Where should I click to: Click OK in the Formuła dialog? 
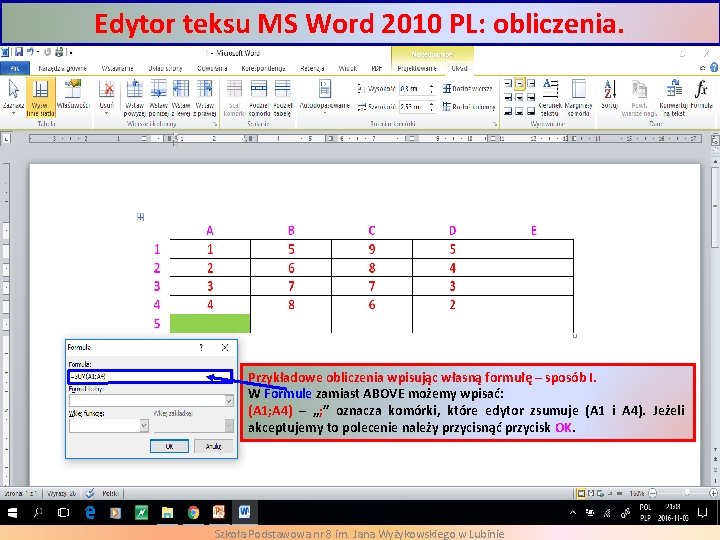pyautogui.click(x=169, y=446)
